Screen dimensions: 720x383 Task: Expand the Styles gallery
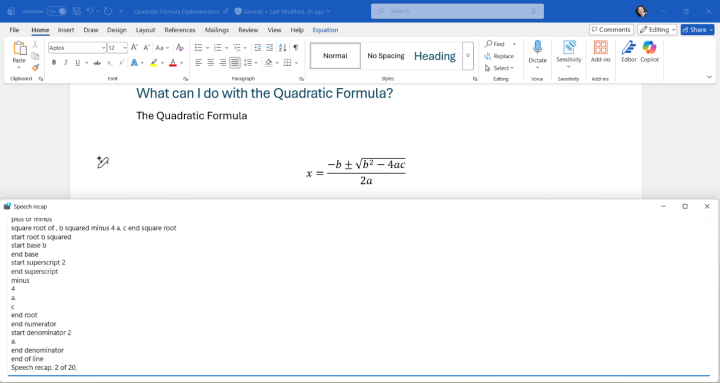468,56
